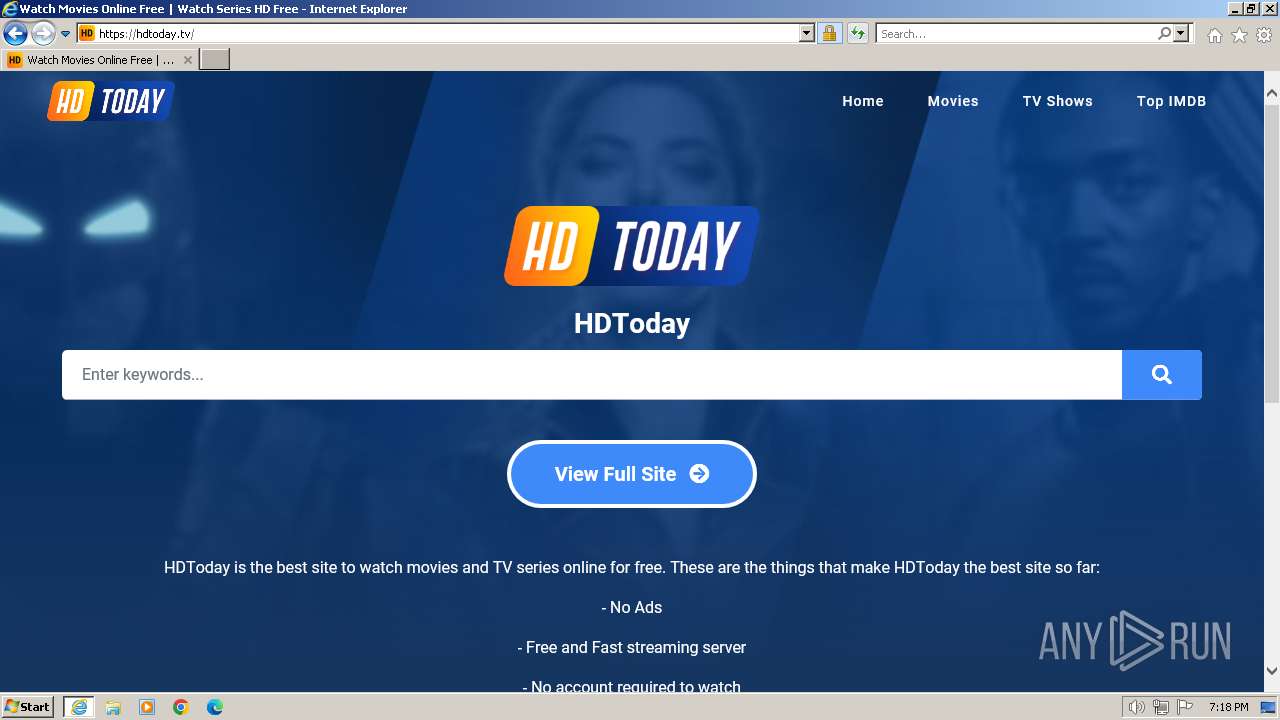Viewport: 1280px width, 720px height.
Task: Open Favorites star icon
Action: pyautogui.click(x=1239, y=35)
